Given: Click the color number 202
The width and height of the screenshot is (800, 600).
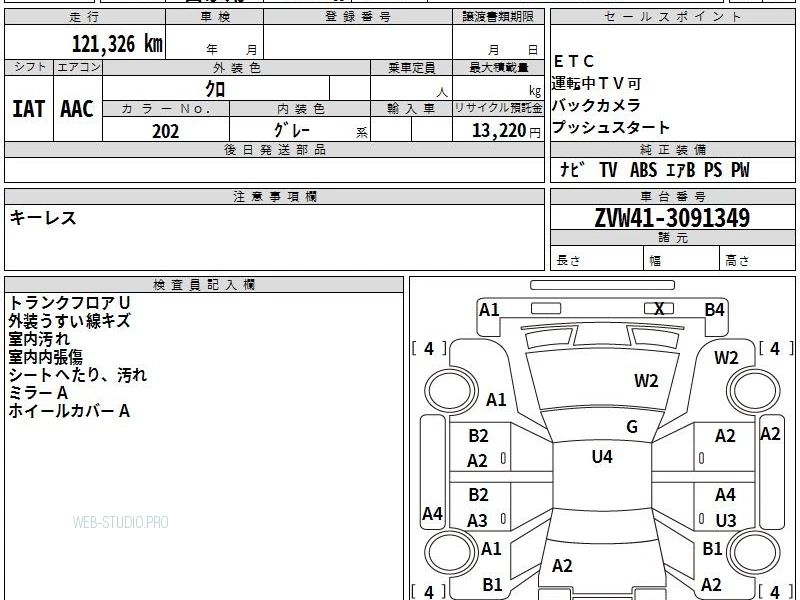Looking at the screenshot, I should coord(166,131).
